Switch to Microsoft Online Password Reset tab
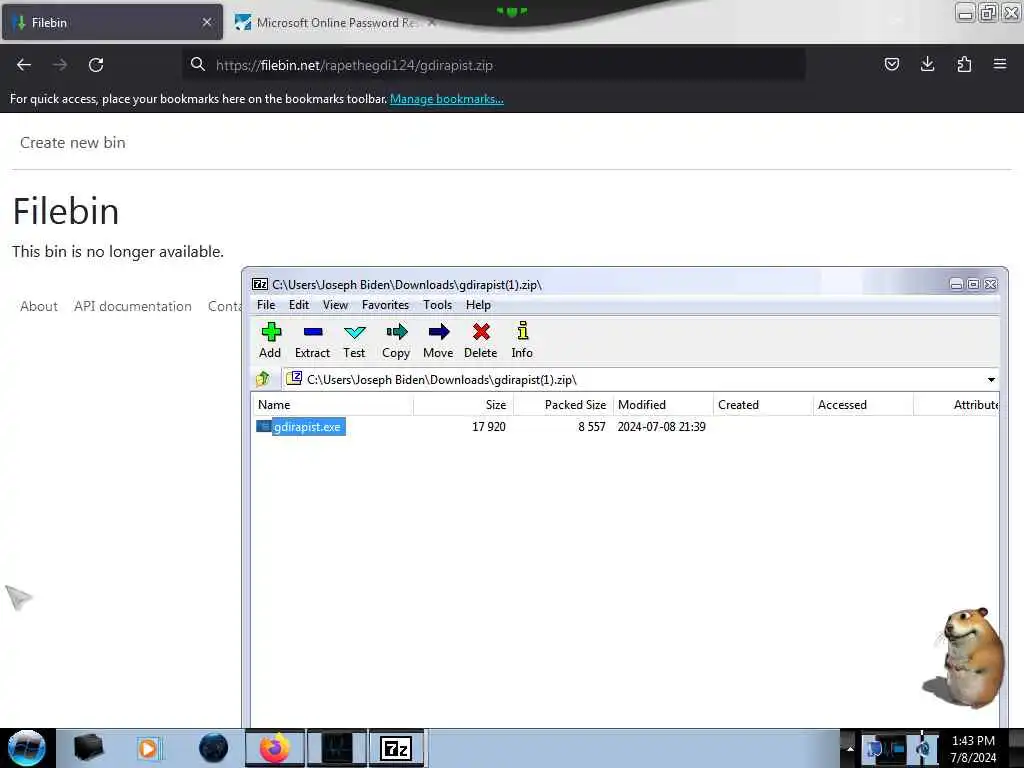 pyautogui.click(x=336, y=22)
